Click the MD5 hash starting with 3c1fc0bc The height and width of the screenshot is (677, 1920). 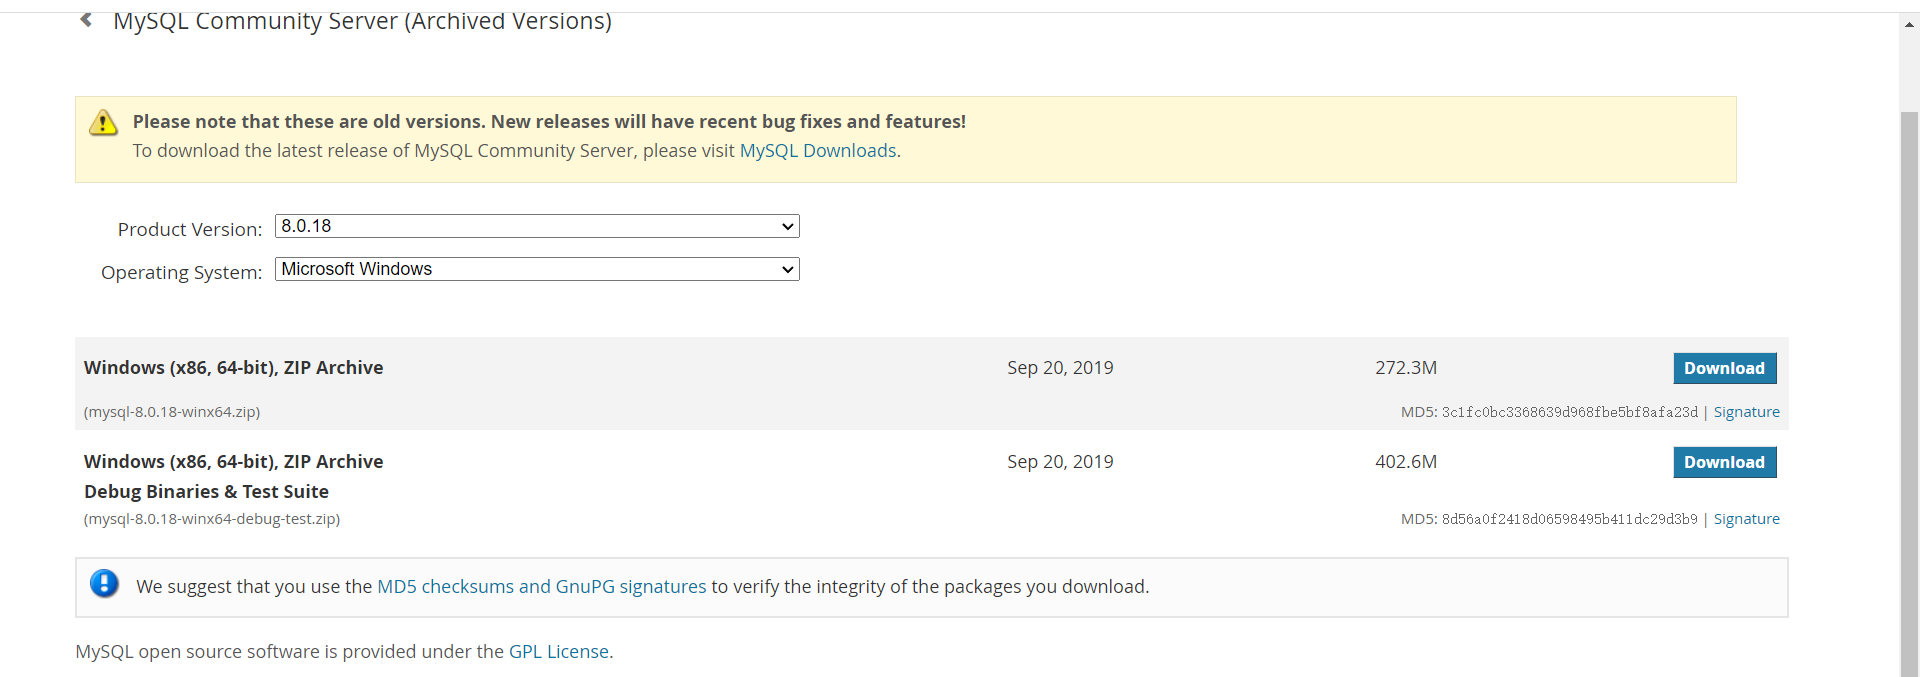tap(1570, 412)
